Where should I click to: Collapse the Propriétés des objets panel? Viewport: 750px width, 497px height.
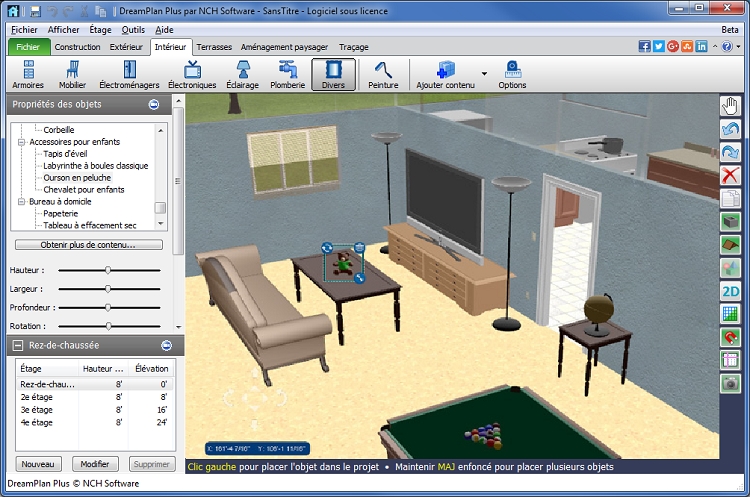154,104
